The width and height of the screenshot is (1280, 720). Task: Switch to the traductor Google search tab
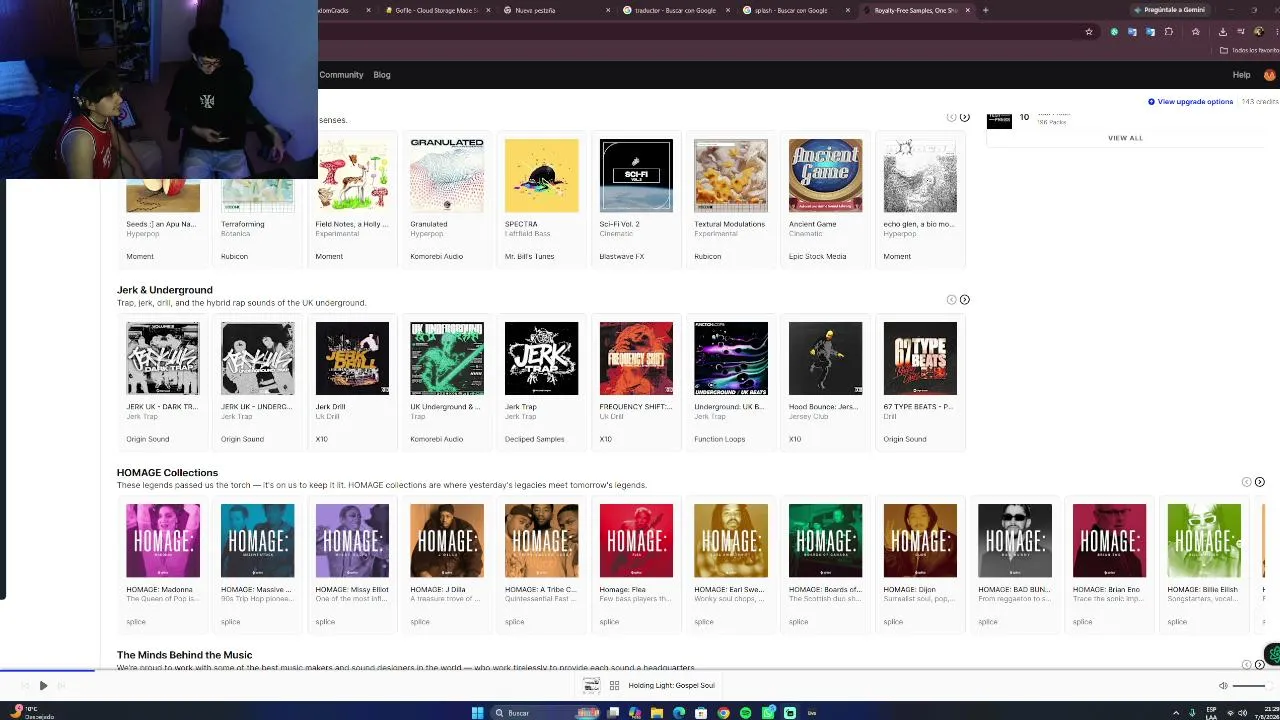[675, 10]
